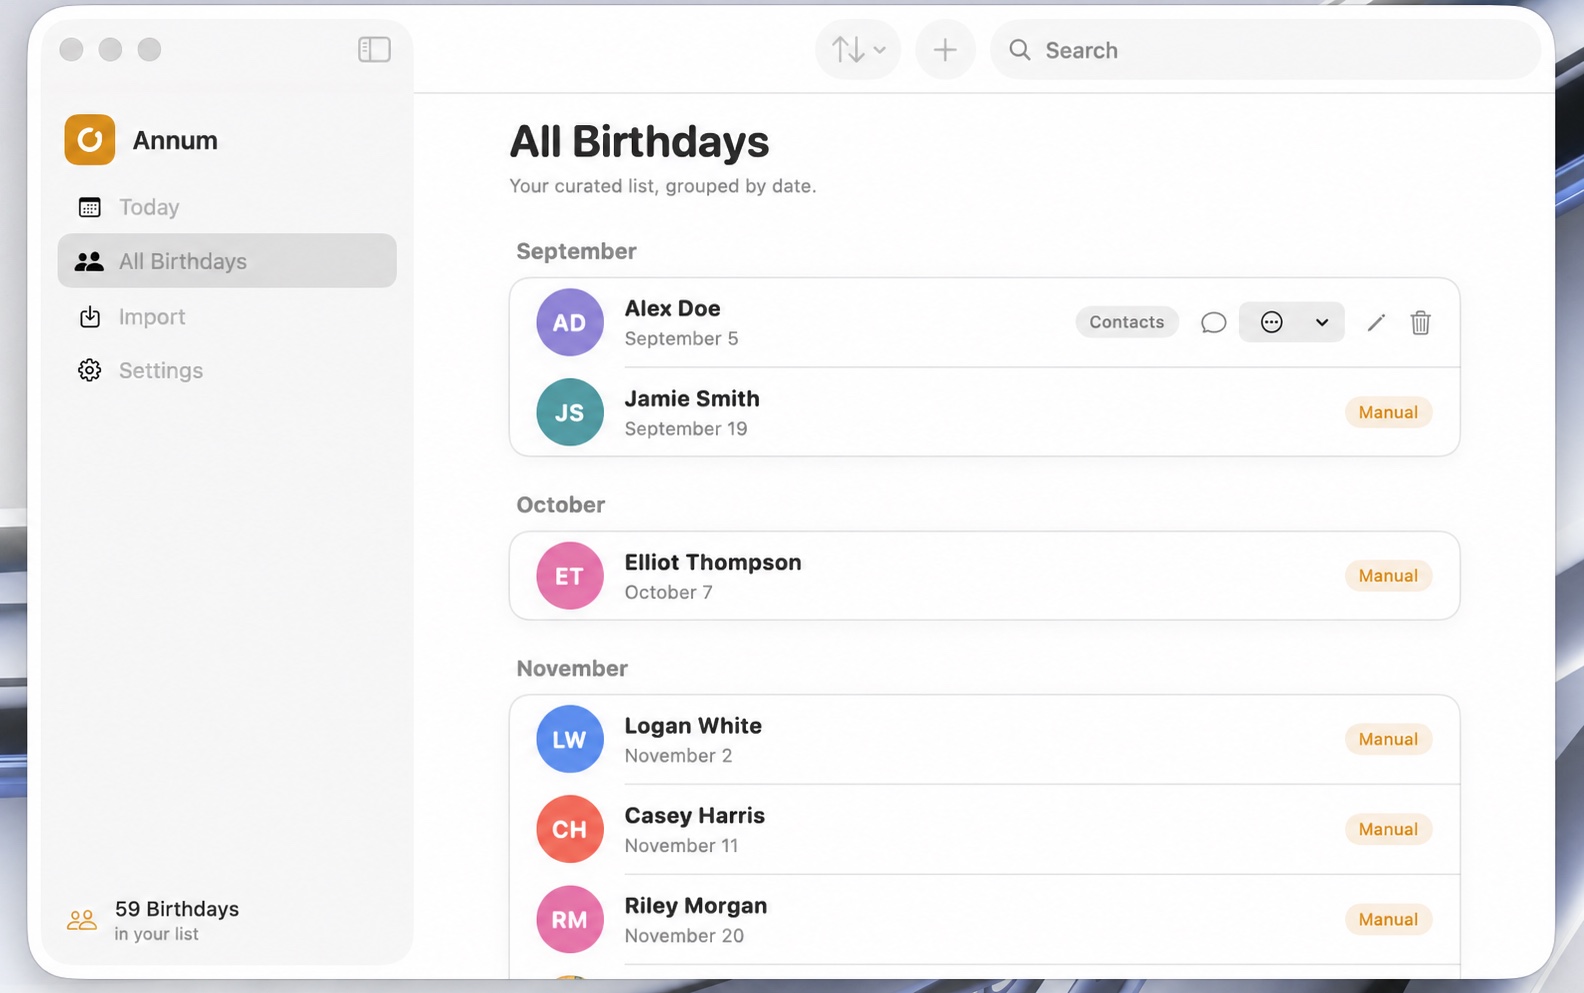The image size is (1584, 993).
Task: Click the October section header
Action: click(560, 504)
